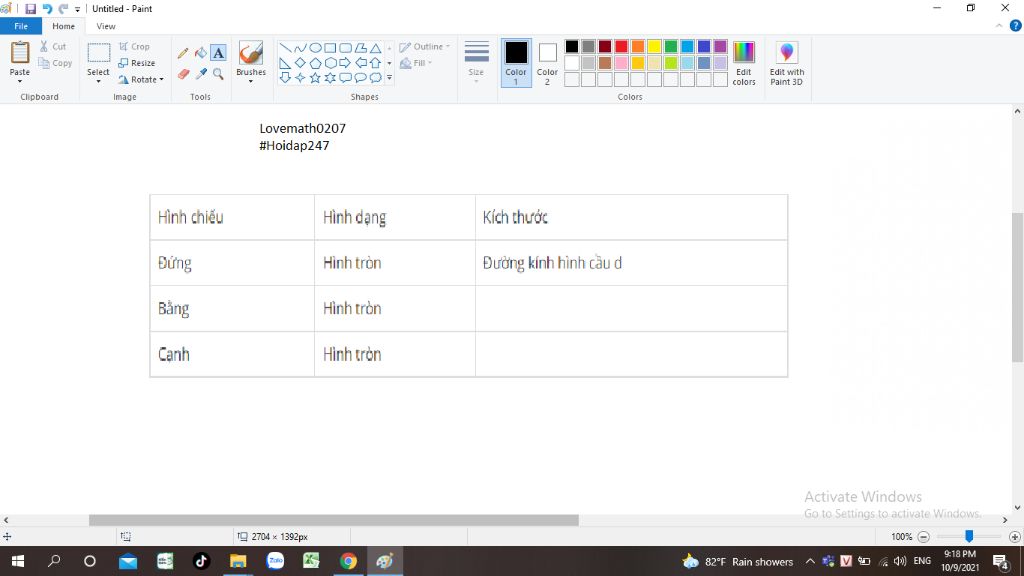1024x576 pixels.
Task: Pick the green color swatch
Action: pos(671,46)
